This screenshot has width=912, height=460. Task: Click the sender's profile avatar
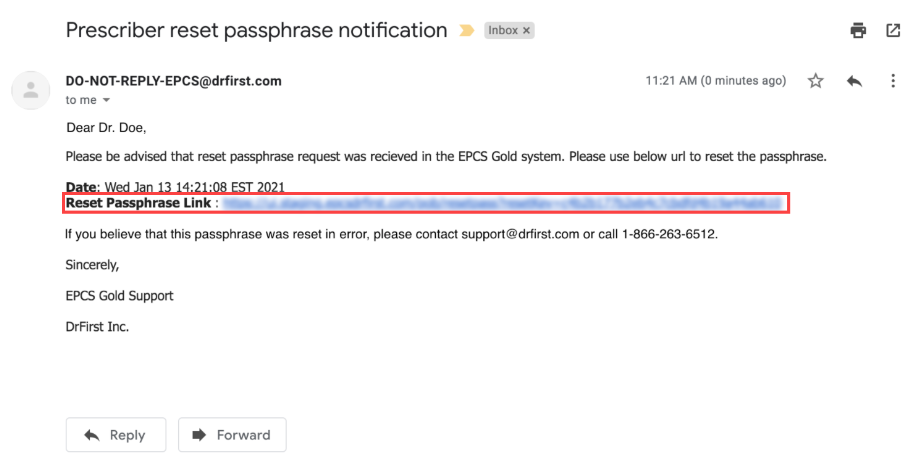click(x=30, y=90)
